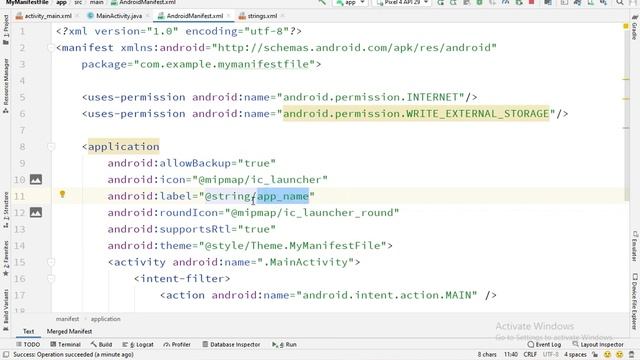Switch to the Merged Manifest view
The width and height of the screenshot is (640, 360).
tap(69, 331)
